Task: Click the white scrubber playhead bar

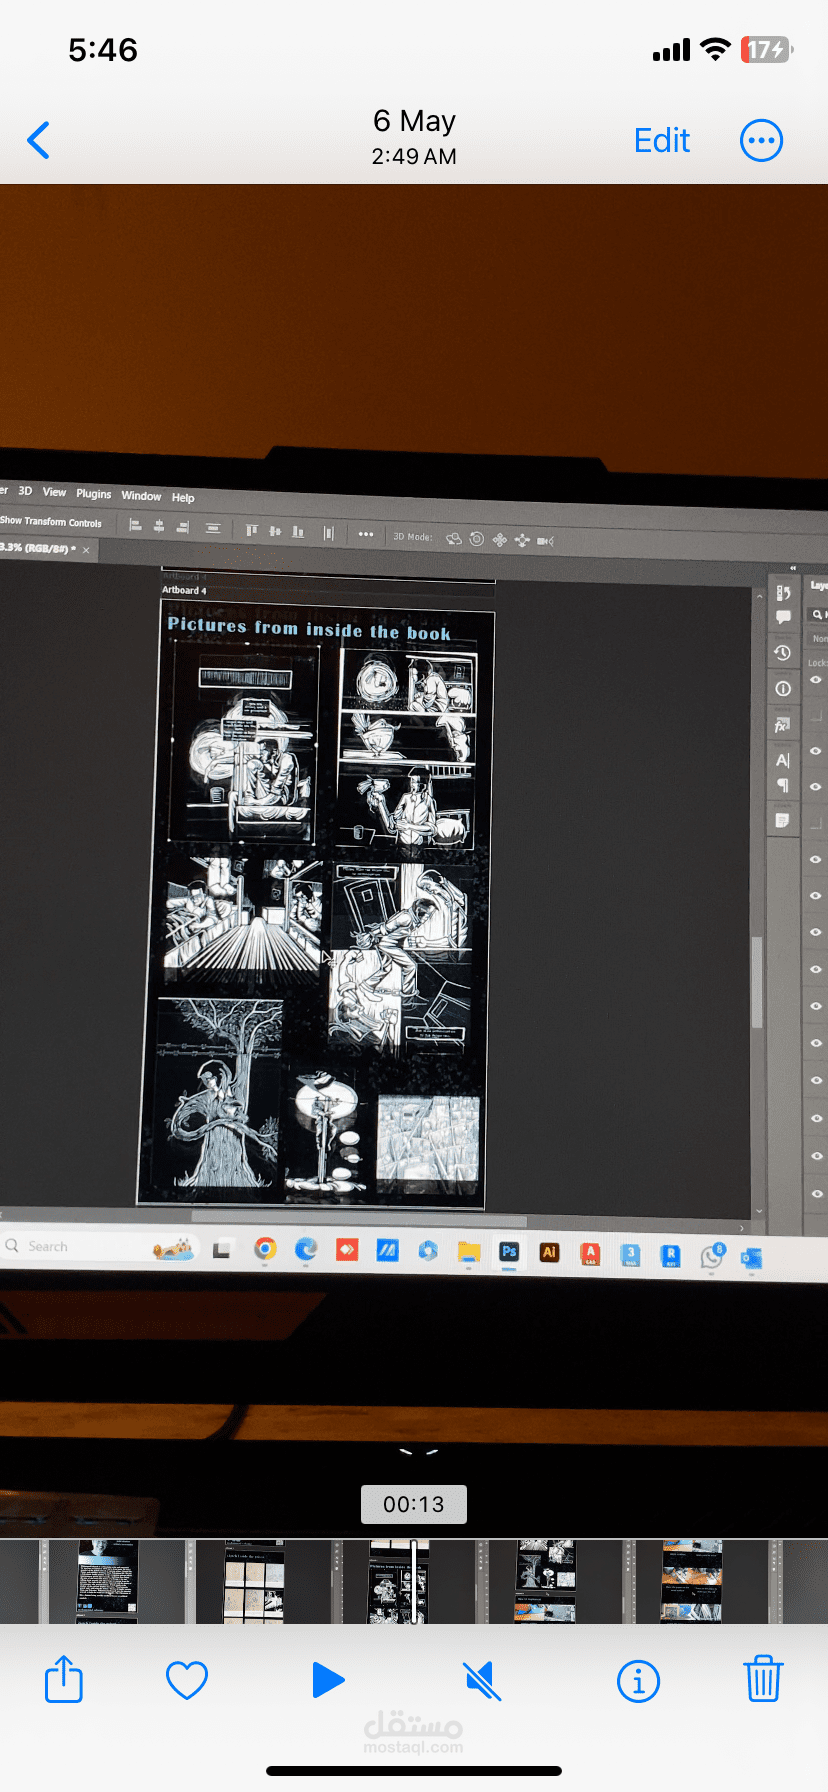Action: (414, 1581)
